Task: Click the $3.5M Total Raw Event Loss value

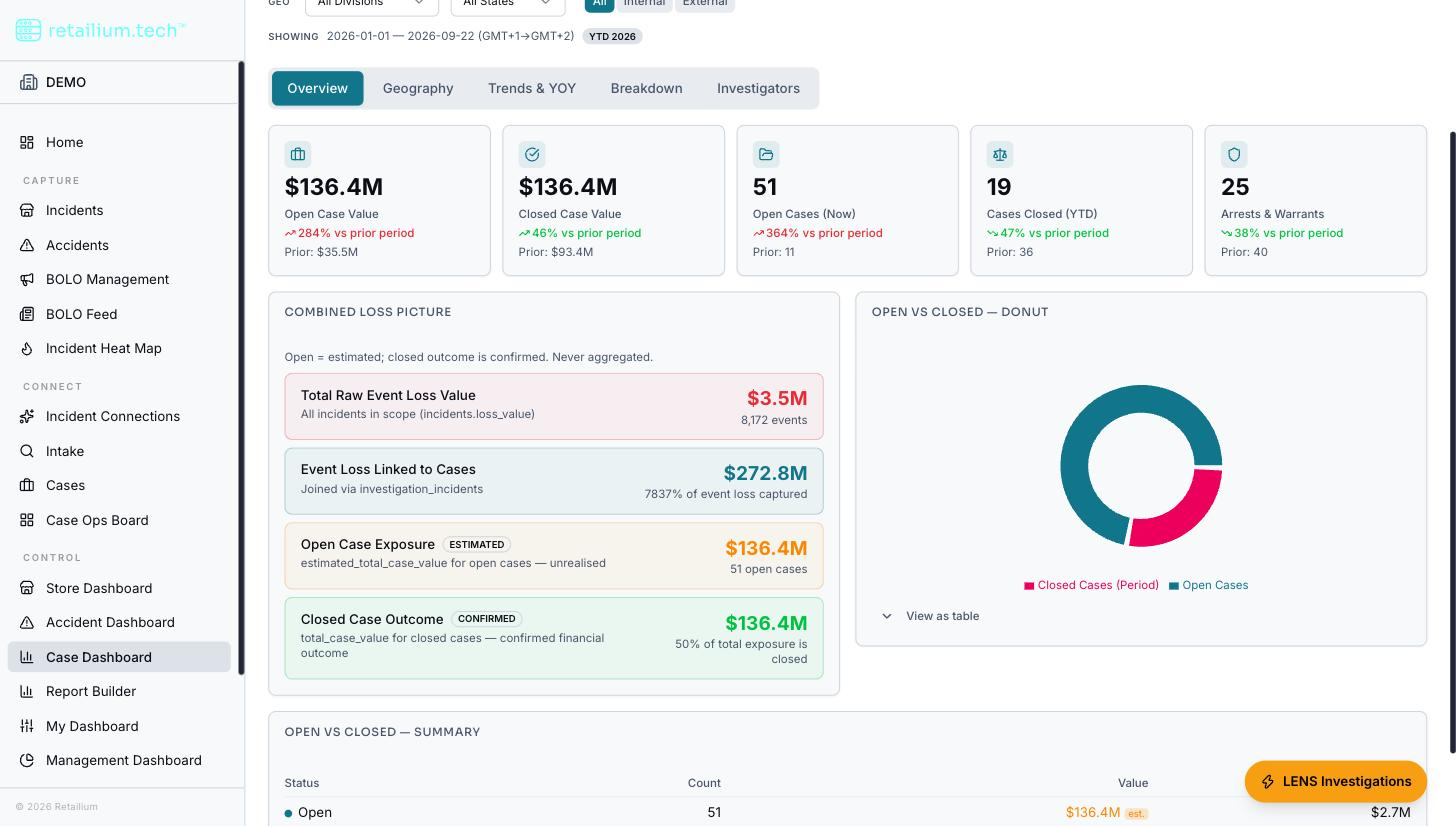Action: [x=777, y=398]
